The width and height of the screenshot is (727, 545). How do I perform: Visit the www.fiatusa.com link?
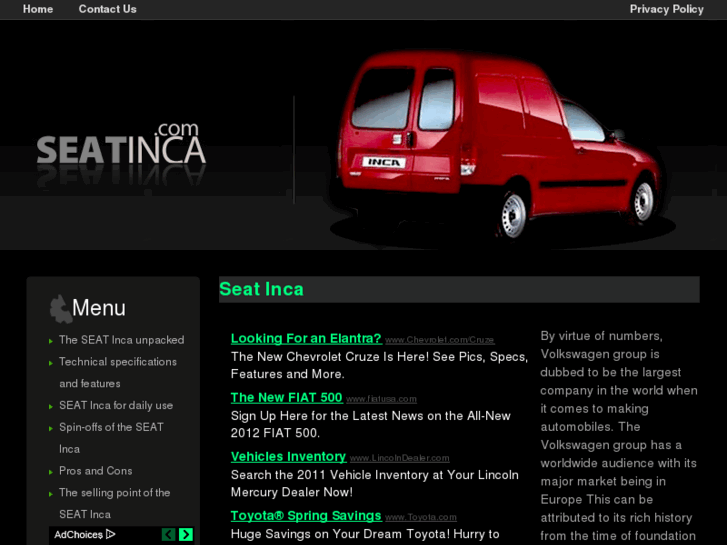(x=381, y=399)
